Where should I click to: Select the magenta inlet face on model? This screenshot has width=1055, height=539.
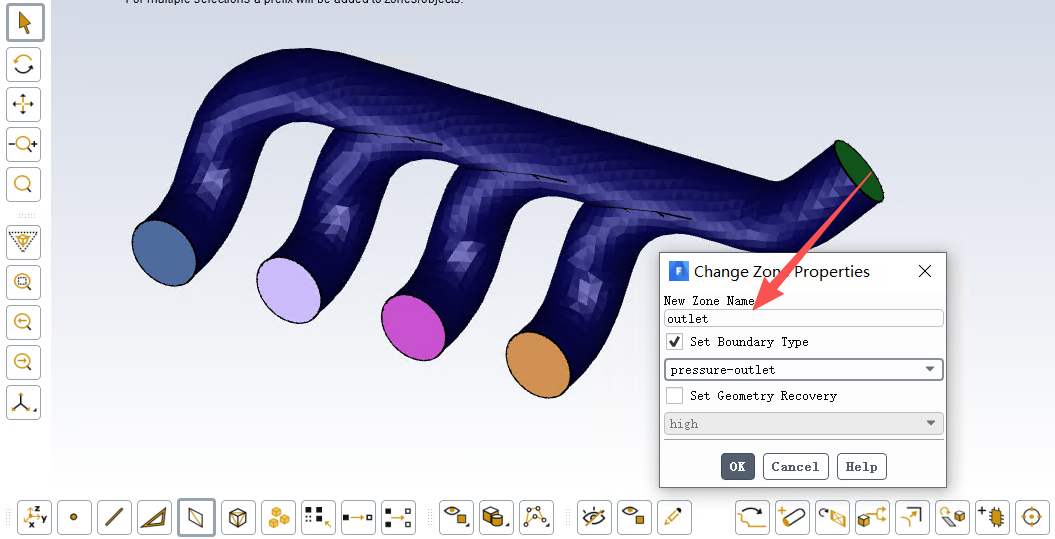pos(413,328)
